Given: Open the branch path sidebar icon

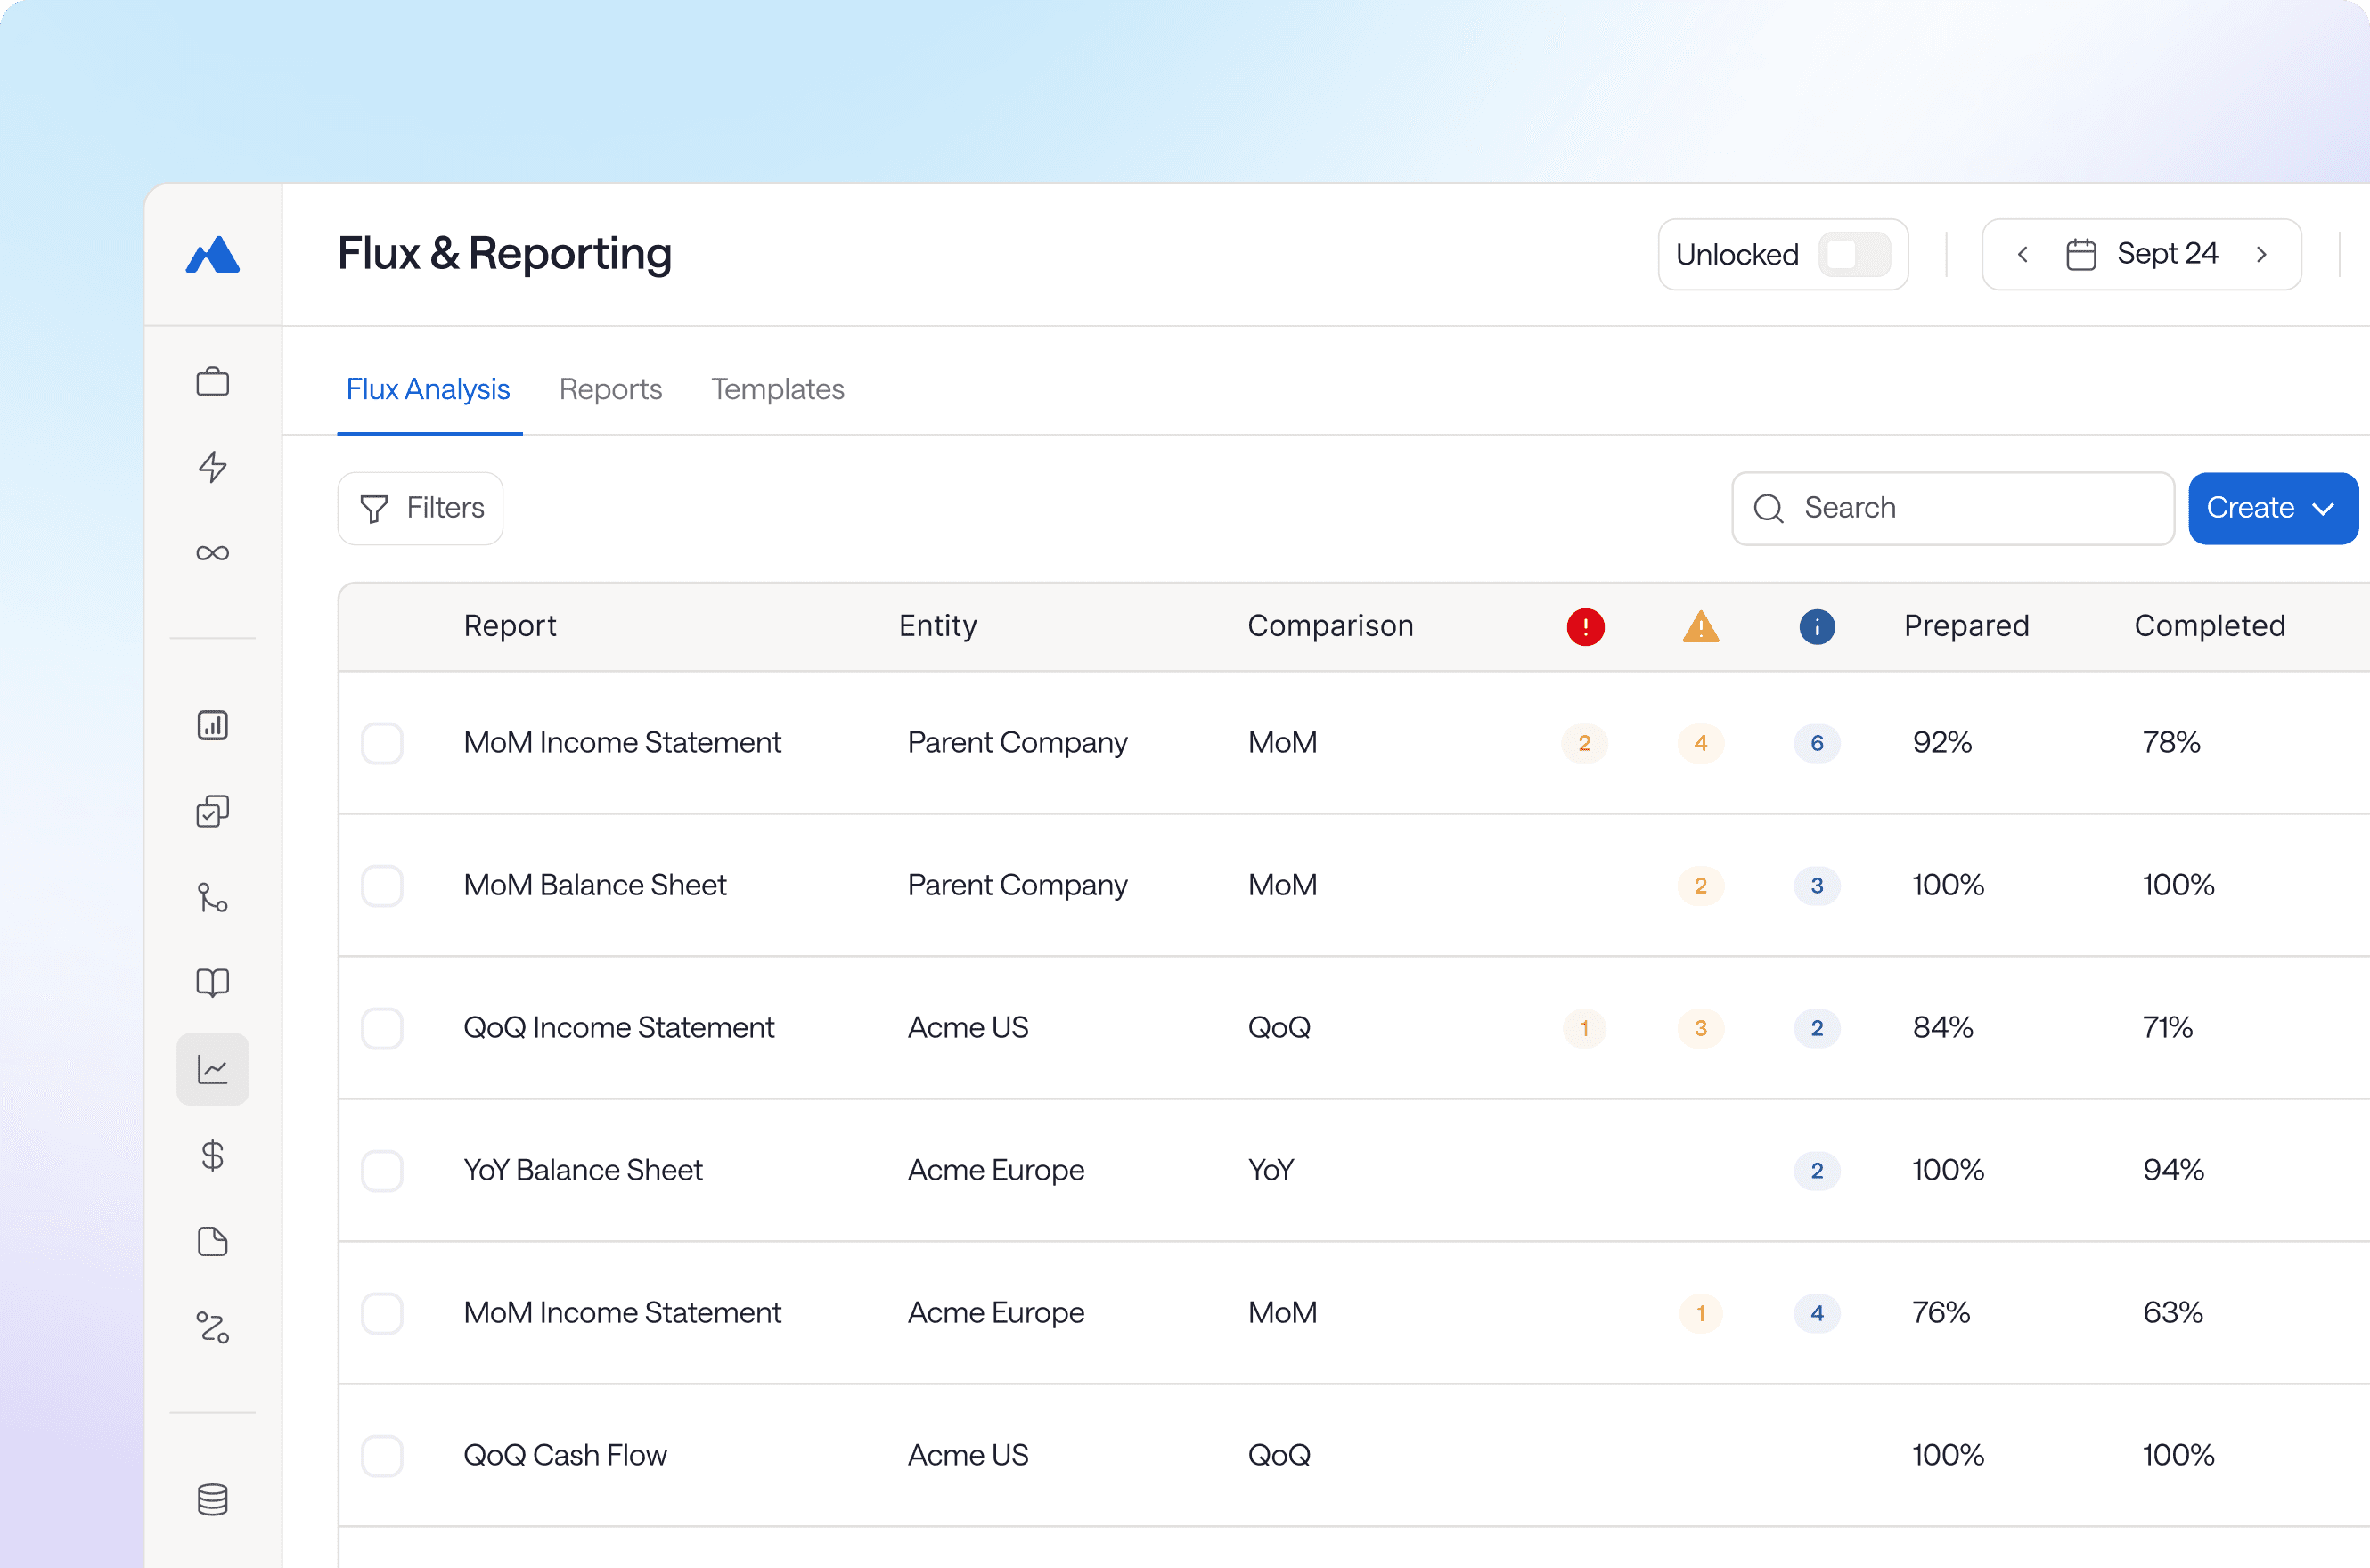Looking at the screenshot, I should pyautogui.click(x=213, y=897).
